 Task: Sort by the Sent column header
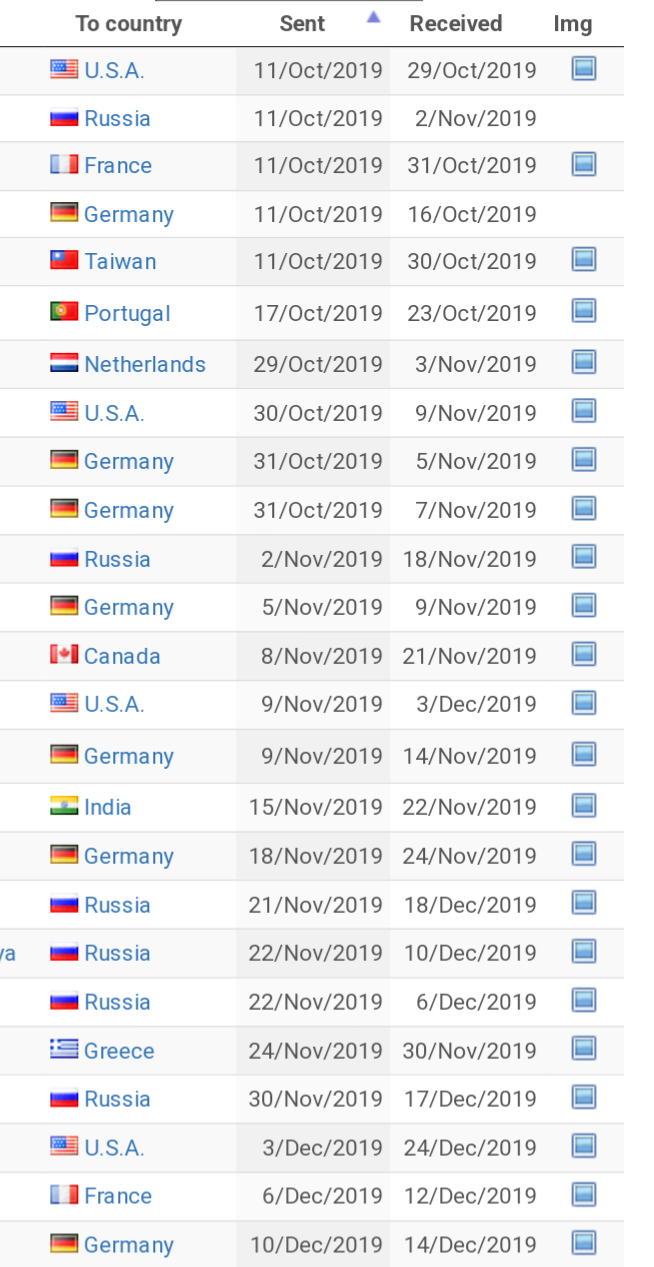(303, 24)
